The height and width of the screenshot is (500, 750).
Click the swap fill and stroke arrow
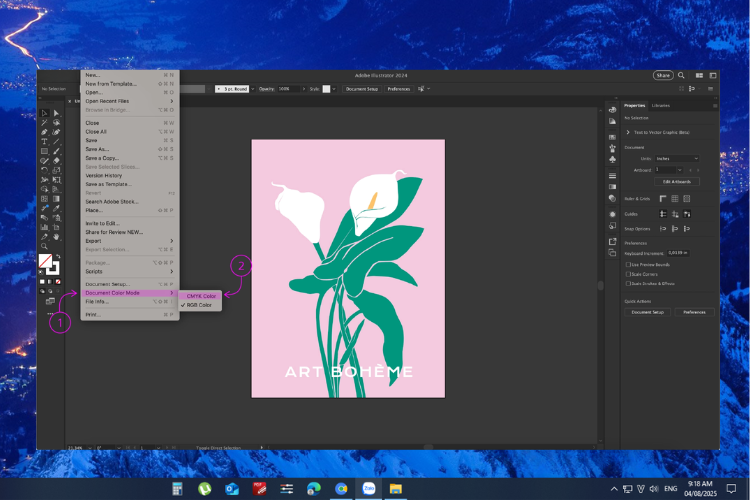(x=58, y=257)
